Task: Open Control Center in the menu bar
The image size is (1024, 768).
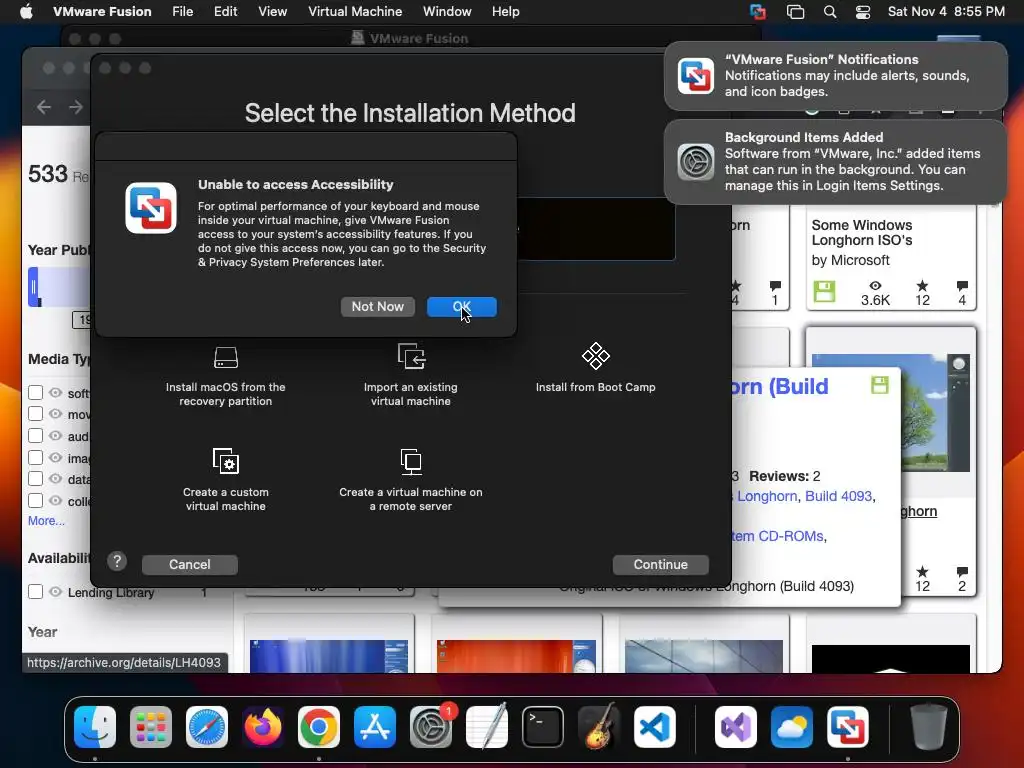Action: (863, 12)
